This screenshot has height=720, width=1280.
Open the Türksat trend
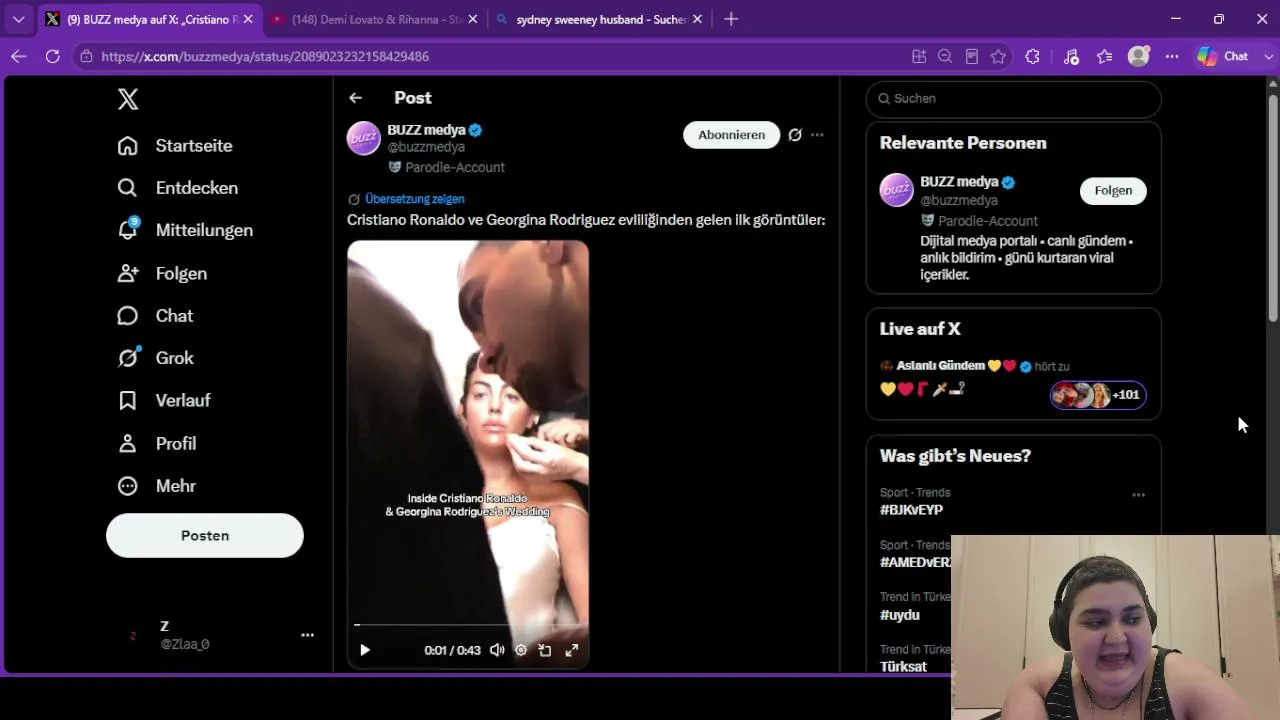point(903,667)
